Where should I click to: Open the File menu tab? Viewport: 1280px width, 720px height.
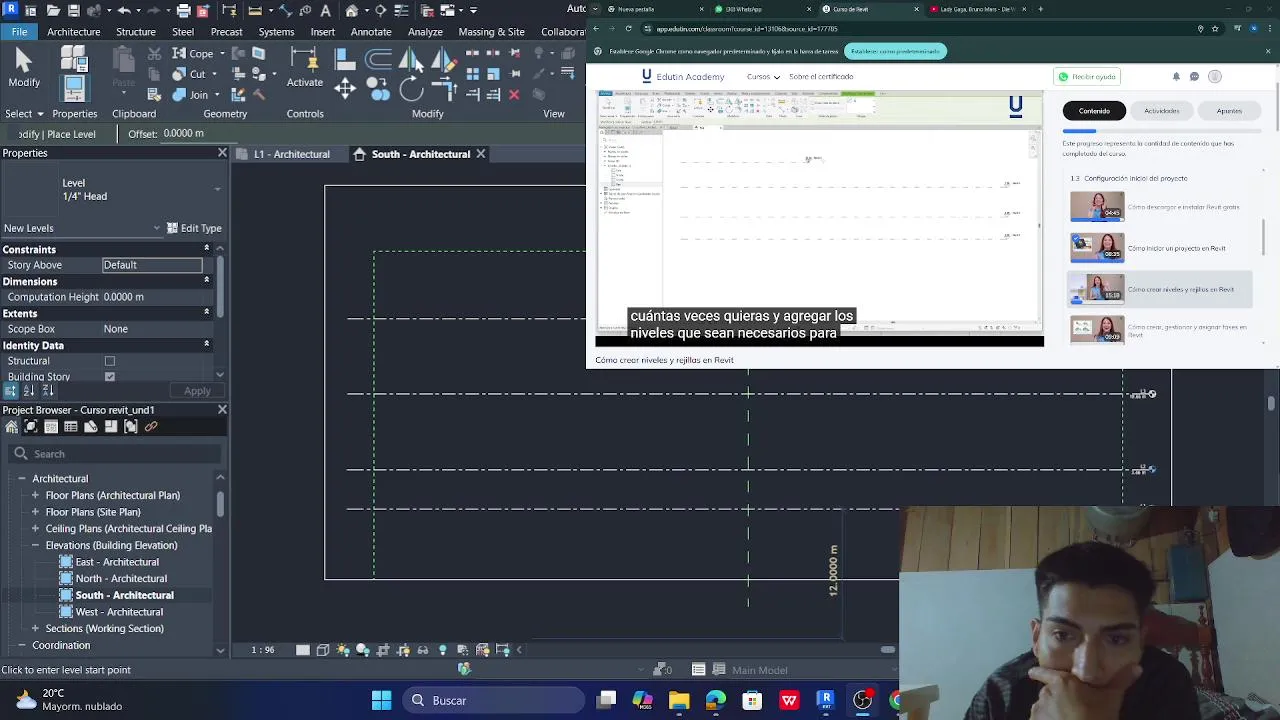pos(19,31)
